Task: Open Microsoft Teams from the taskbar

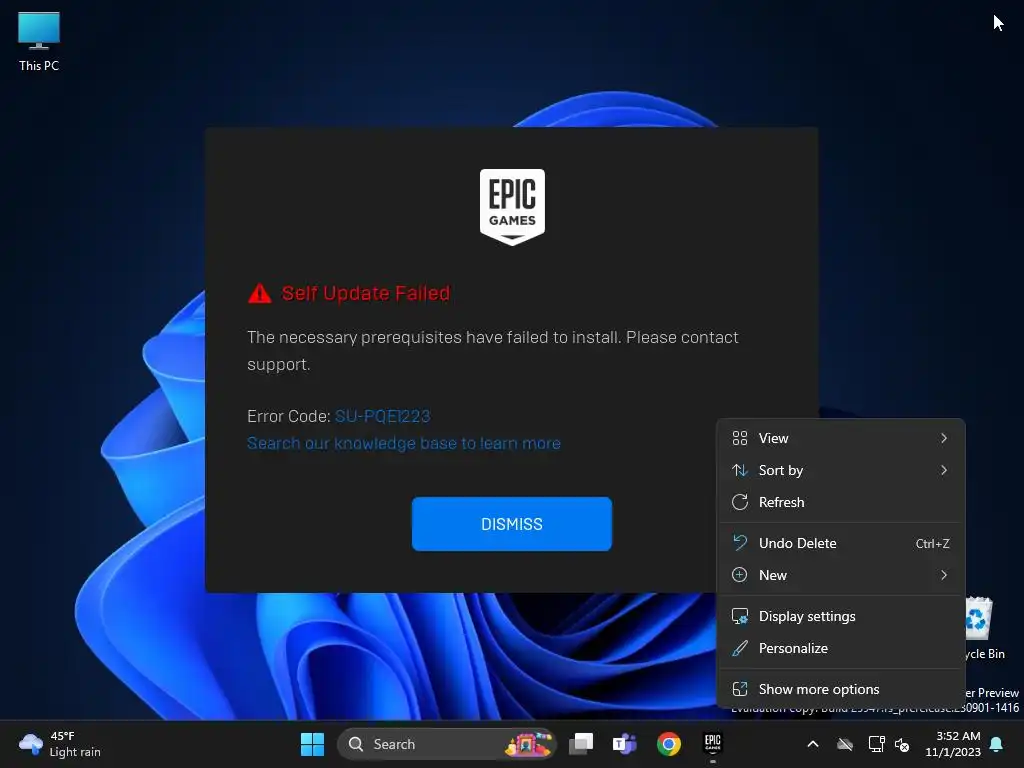Action: pyautogui.click(x=624, y=744)
